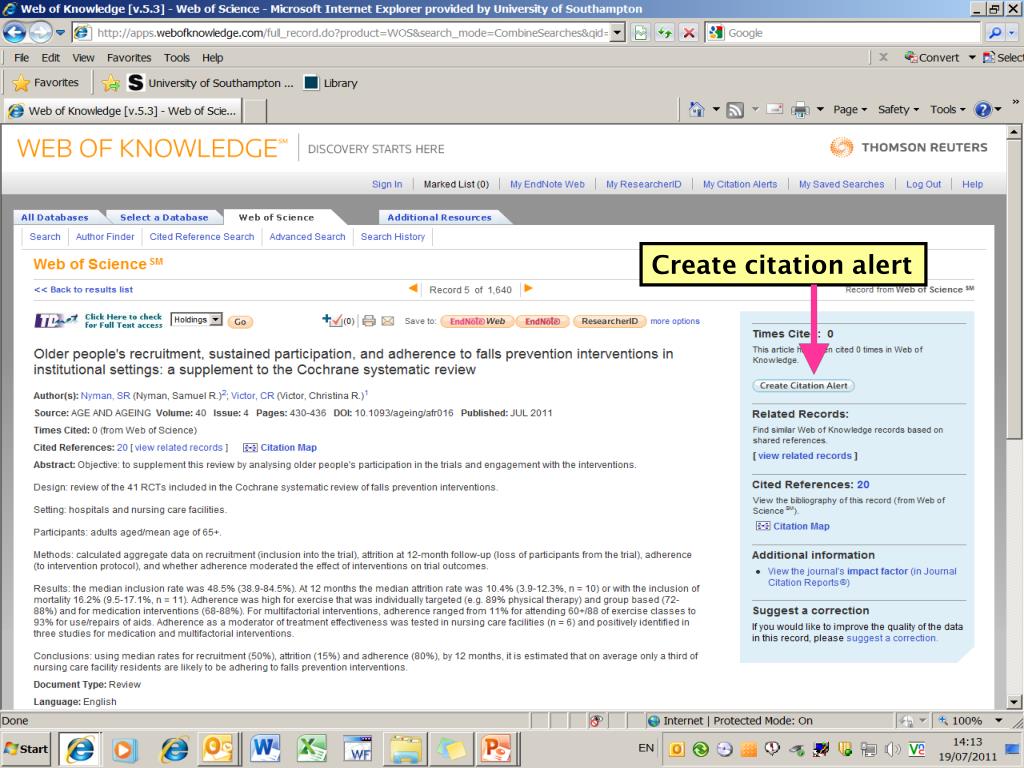Click the Add to Favorites bar star icon
This screenshot has height=768, width=1024.
pos(110,83)
